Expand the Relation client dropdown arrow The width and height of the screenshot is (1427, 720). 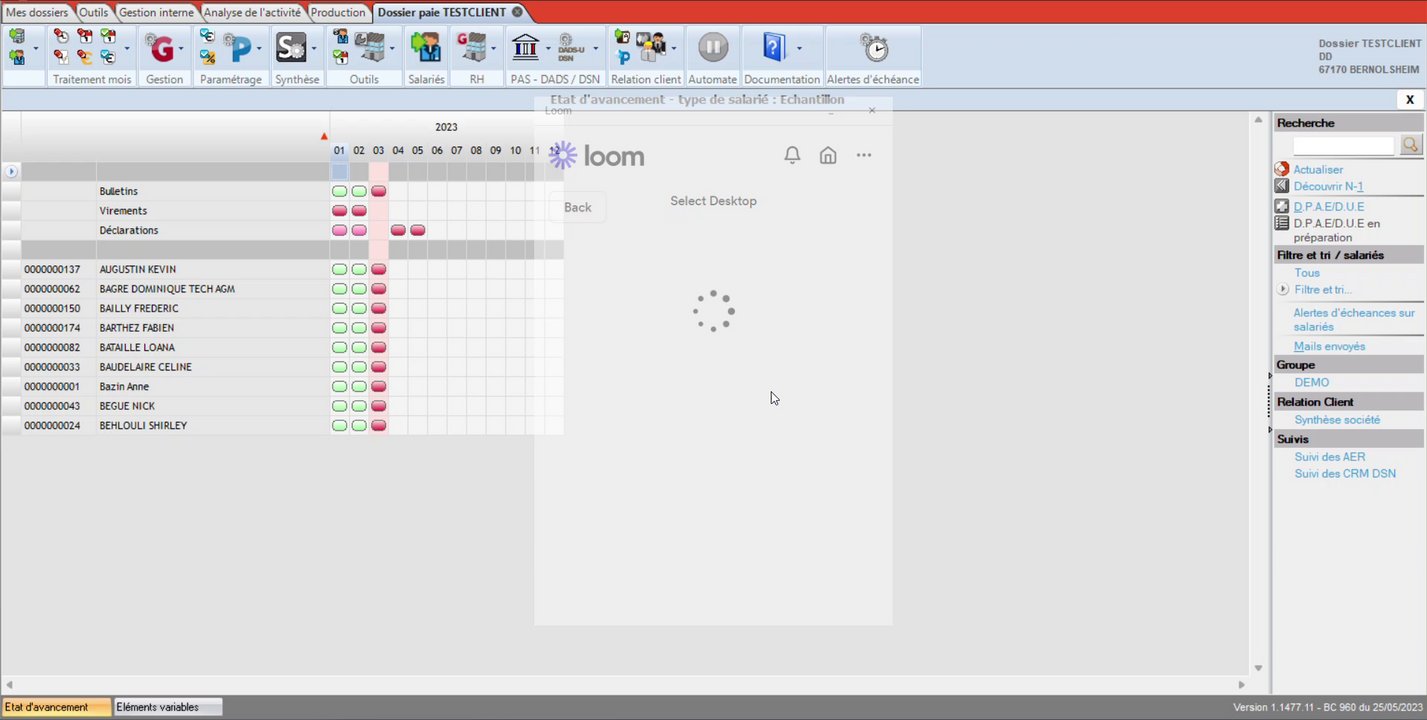pos(674,48)
